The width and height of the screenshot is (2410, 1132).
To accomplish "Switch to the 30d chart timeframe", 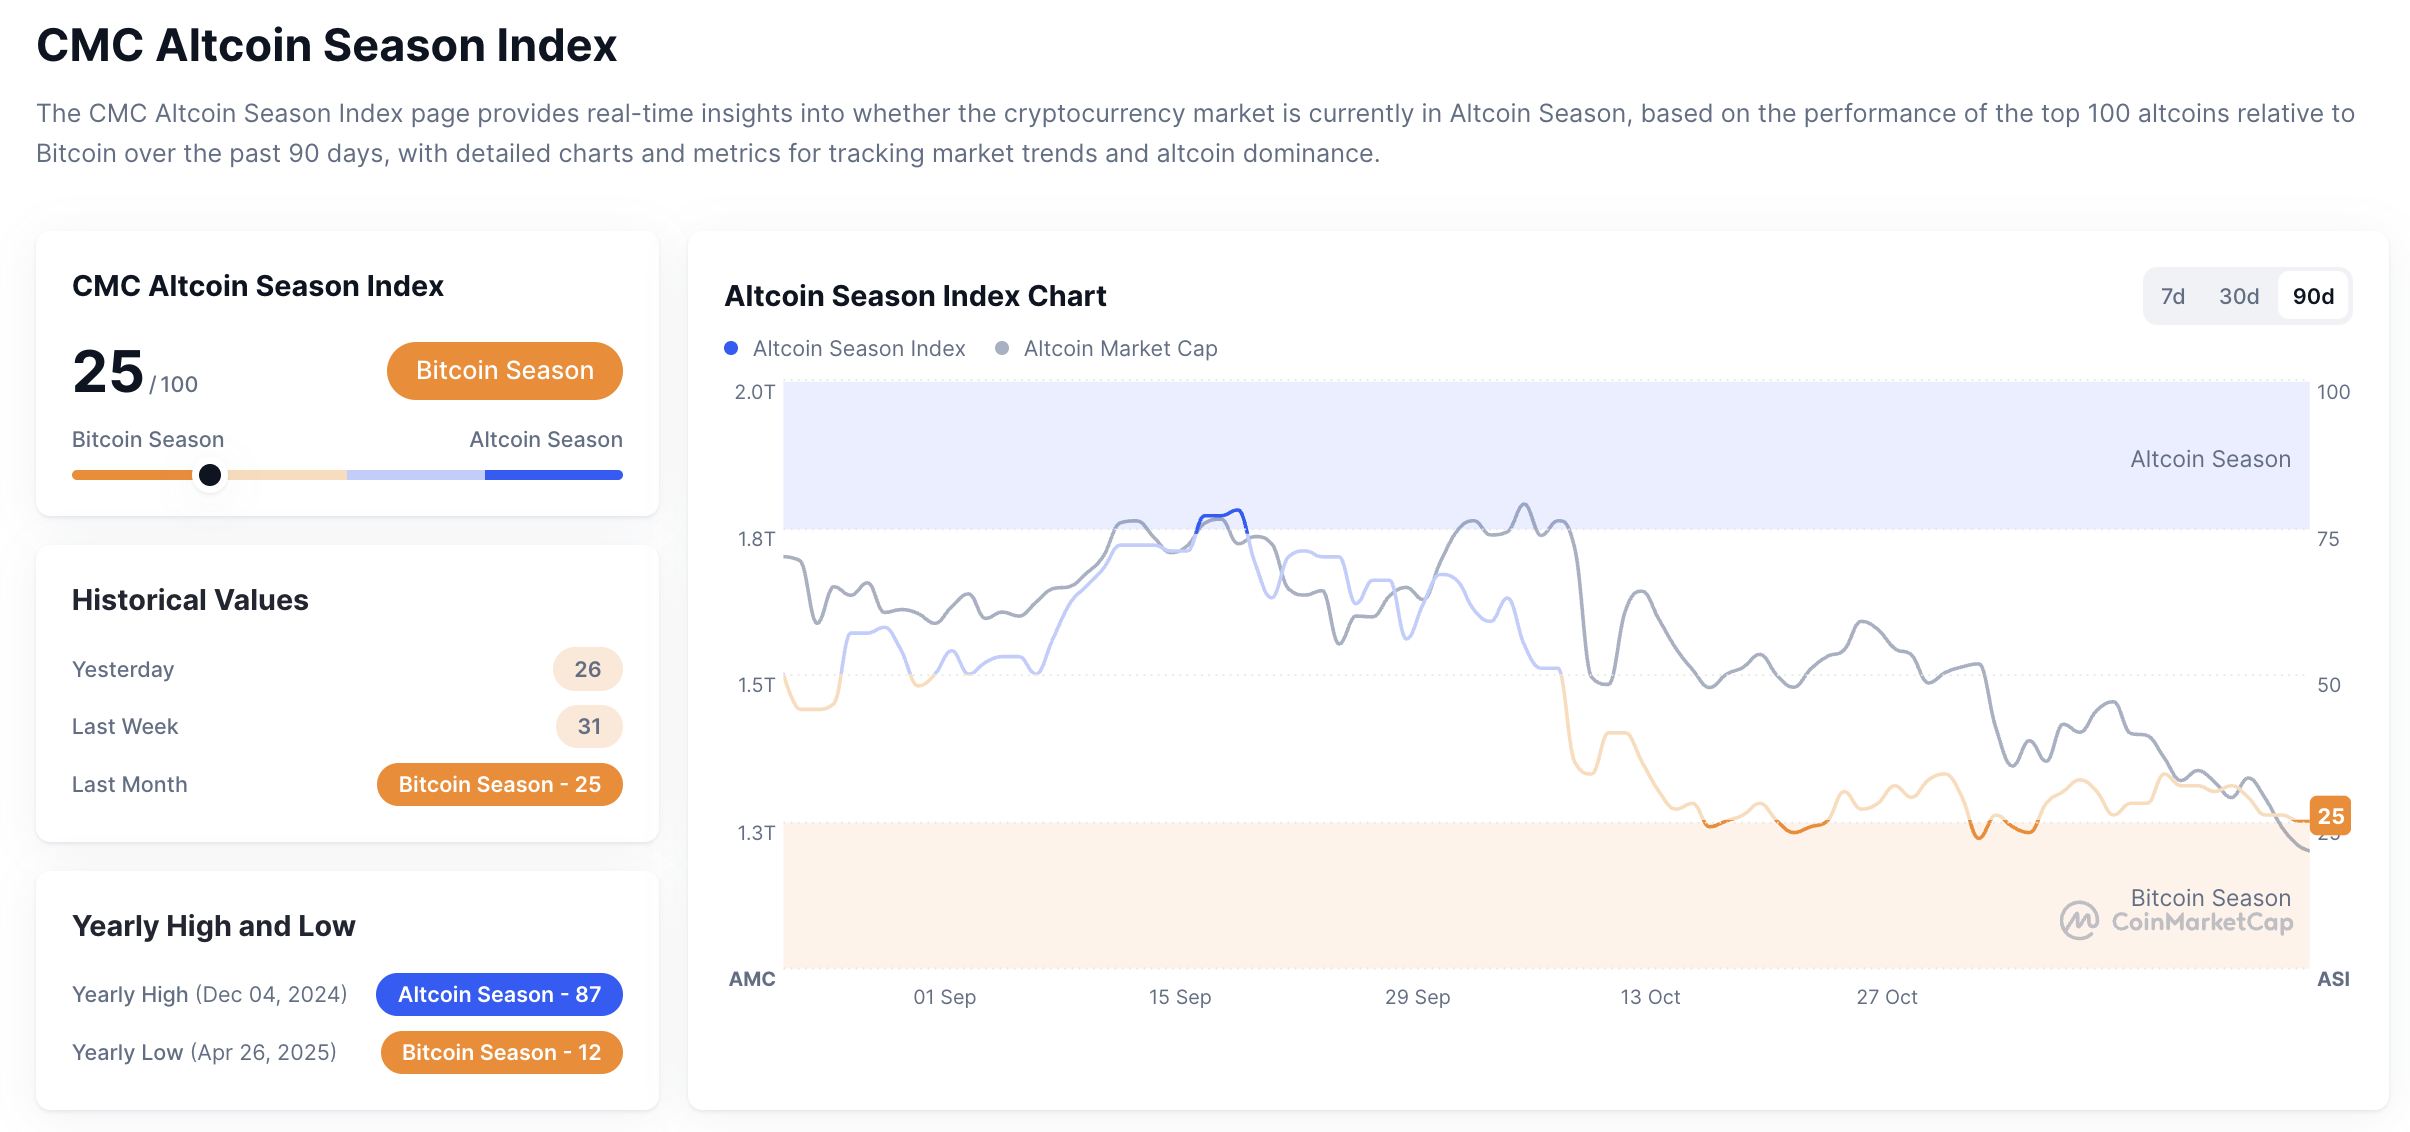I will (x=2238, y=295).
